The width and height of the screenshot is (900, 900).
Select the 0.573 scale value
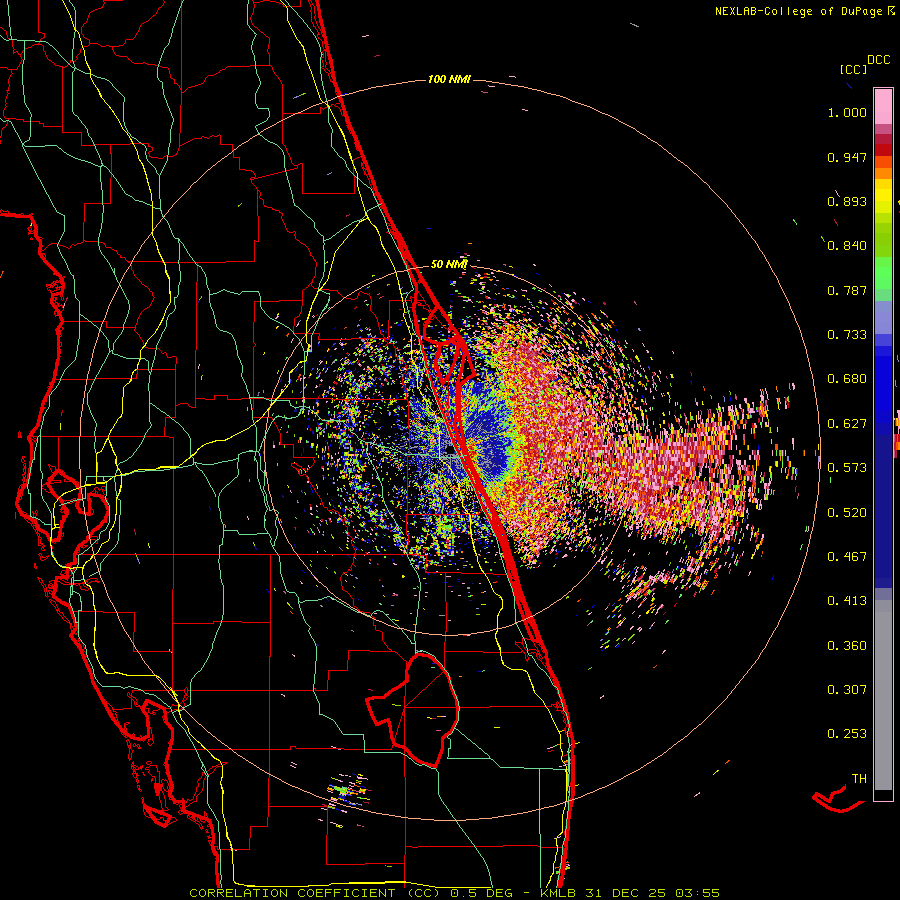point(847,467)
